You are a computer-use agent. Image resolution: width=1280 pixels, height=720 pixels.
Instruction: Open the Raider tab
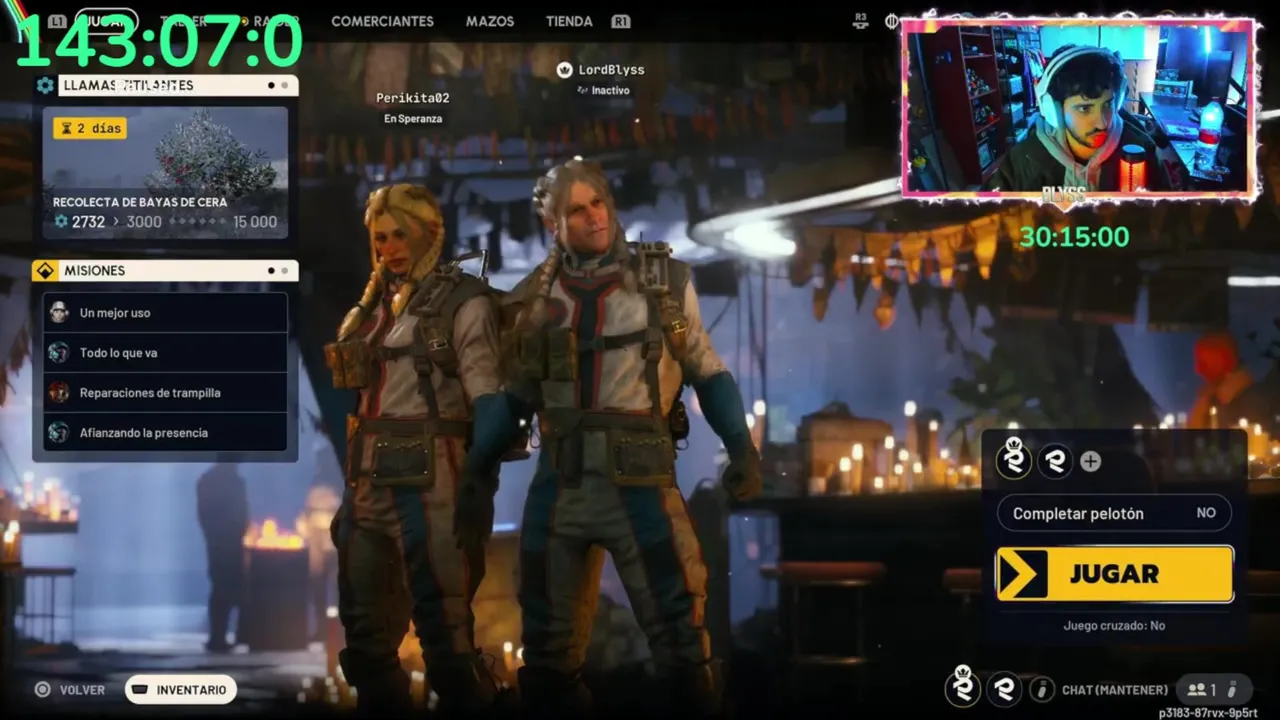[x=276, y=21]
